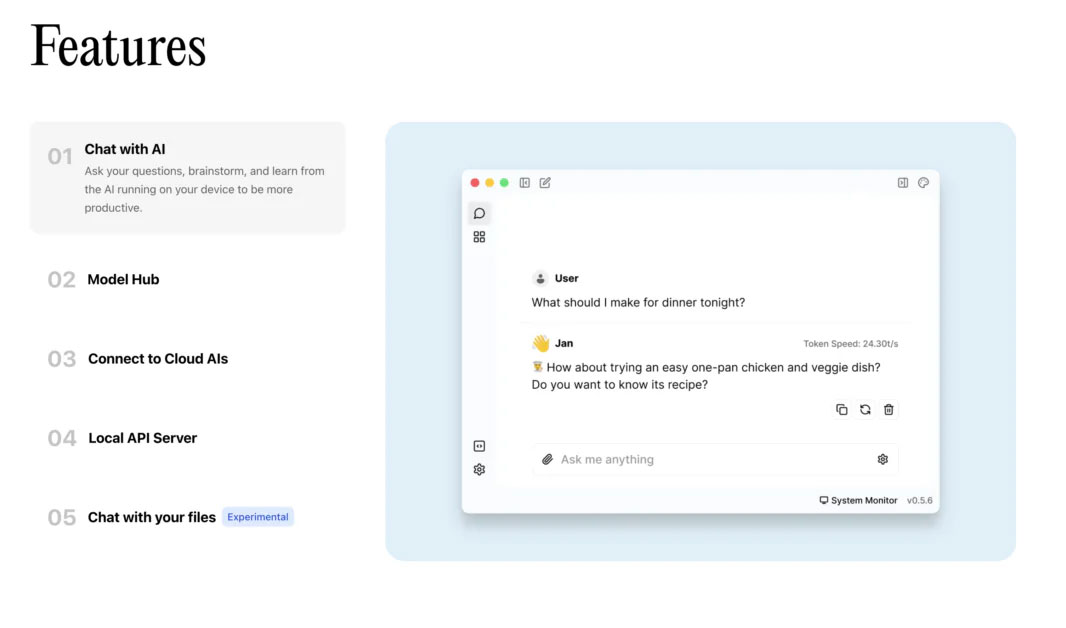
Task: Open the chat threads icon in sidebar
Action: [479, 213]
